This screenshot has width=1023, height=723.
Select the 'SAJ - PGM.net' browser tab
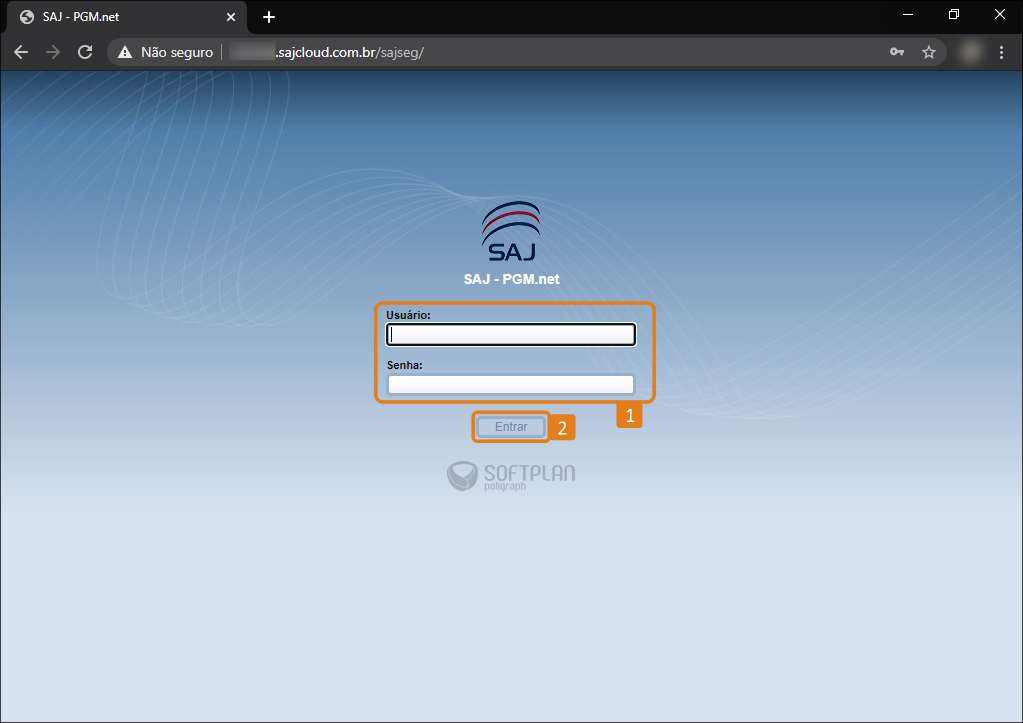(x=120, y=17)
